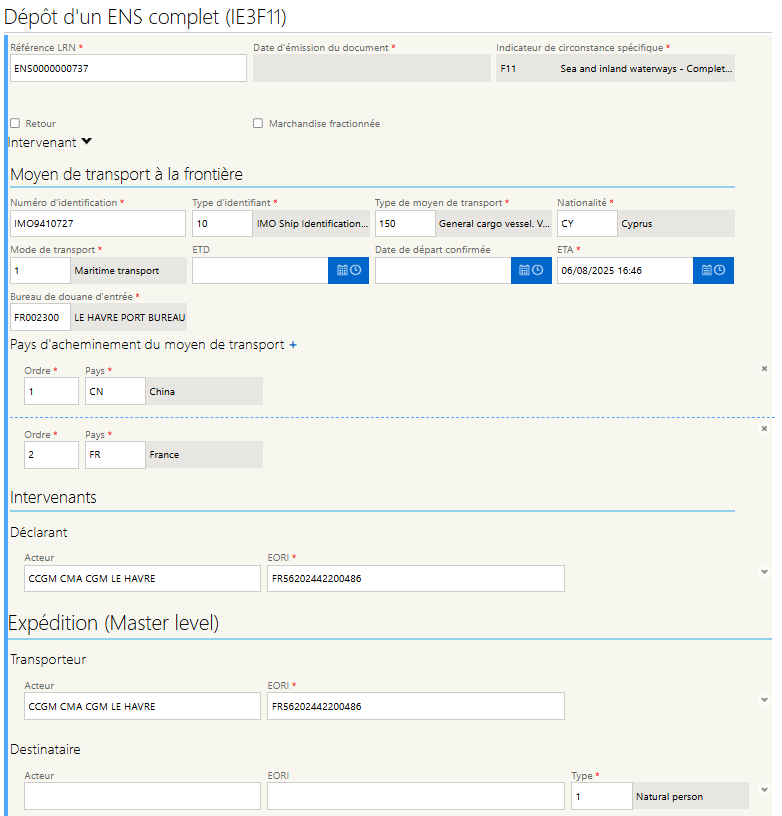Screen dimensions: 782x816
Task: Edit the Nationalité code CY field
Action: pos(587,223)
